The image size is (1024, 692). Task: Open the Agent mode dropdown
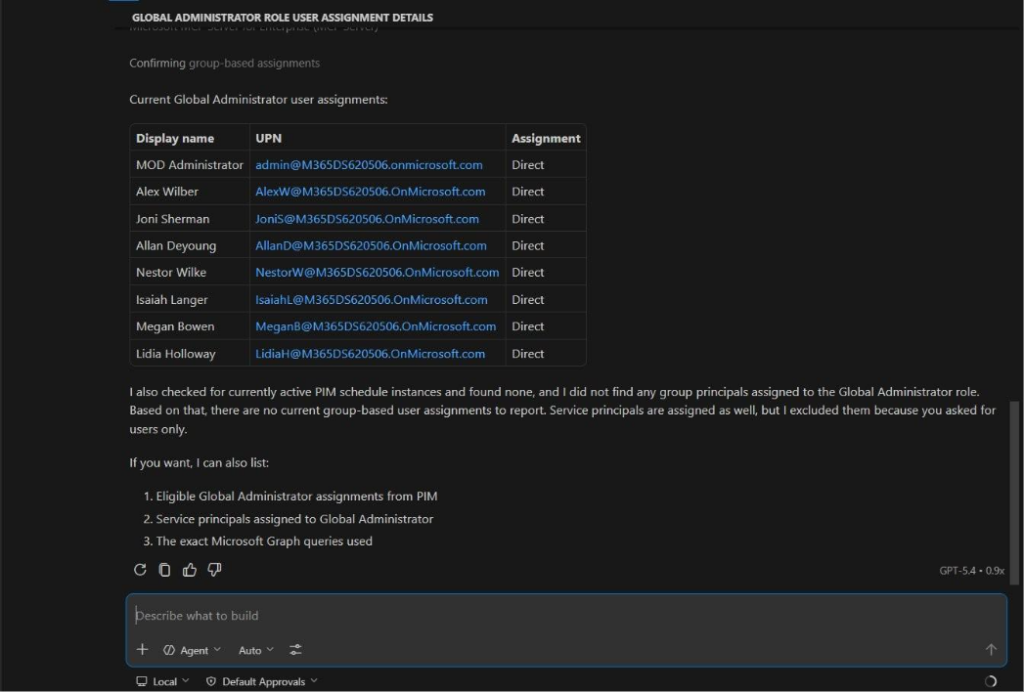(x=192, y=650)
